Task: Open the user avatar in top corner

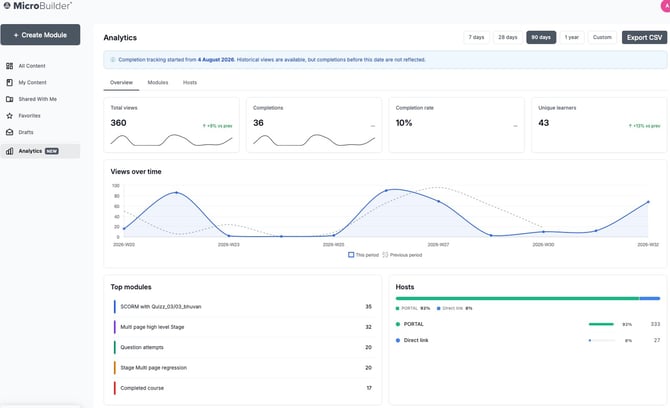Action: coord(666,6)
